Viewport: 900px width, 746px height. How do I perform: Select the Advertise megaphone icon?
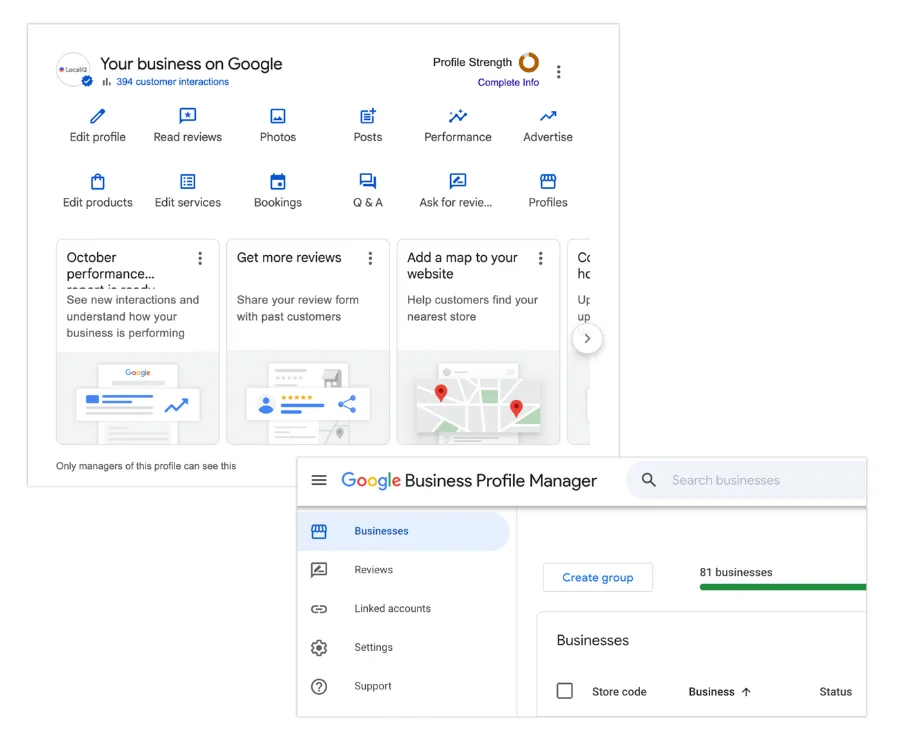pyautogui.click(x=547, y=114)
